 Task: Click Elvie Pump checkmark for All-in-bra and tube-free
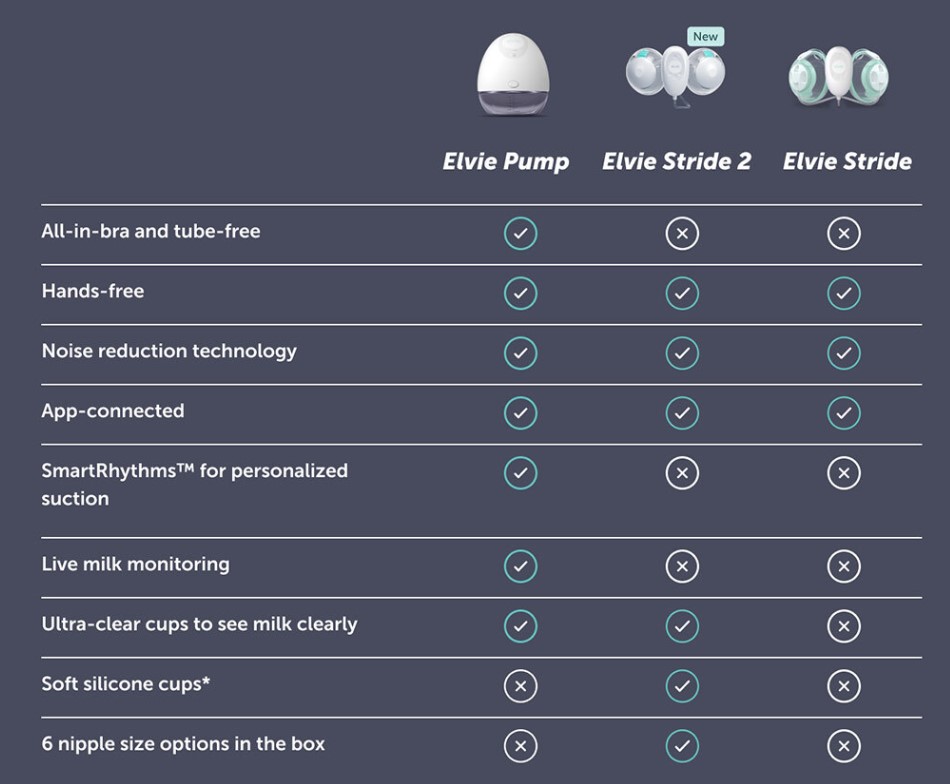click(520, 234)
